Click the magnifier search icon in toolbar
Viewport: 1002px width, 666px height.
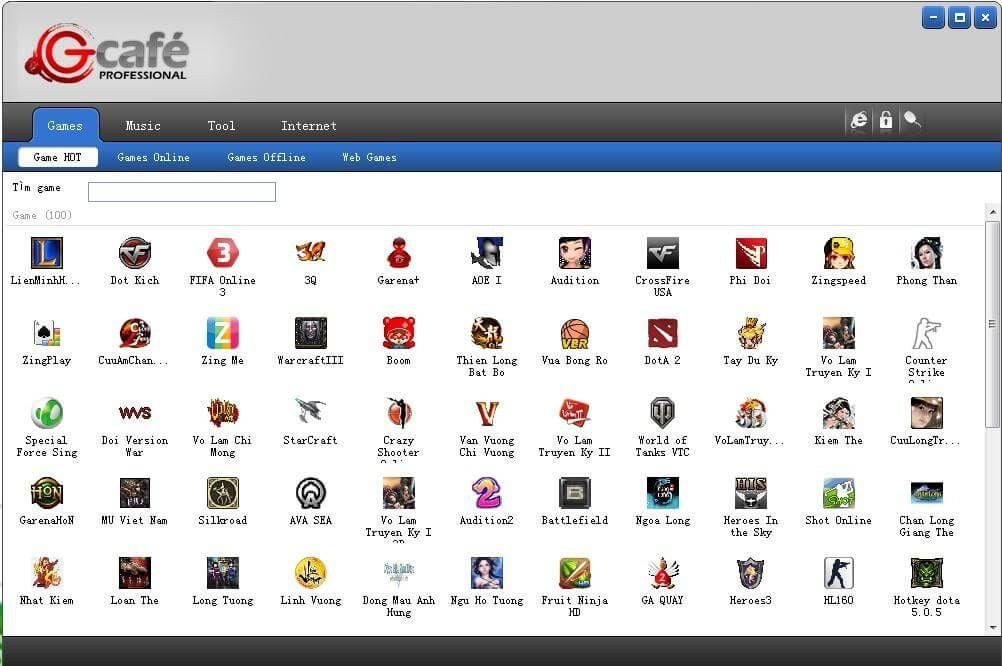(x=912, y=120)
